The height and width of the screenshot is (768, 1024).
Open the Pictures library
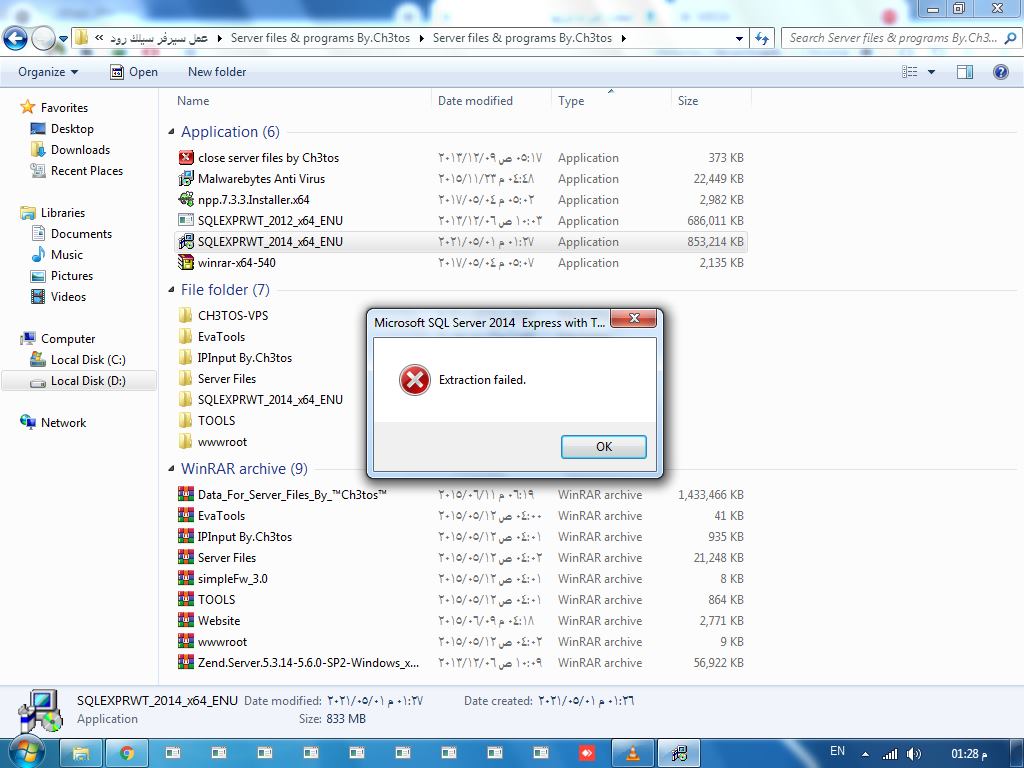click(x=72, y=276)
